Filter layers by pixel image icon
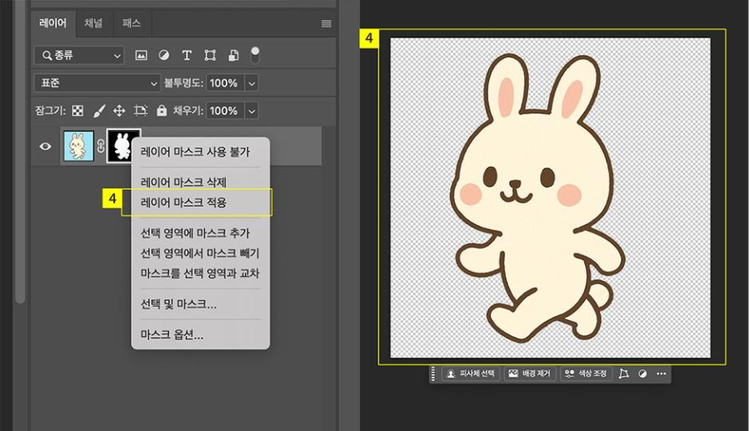 pyautogui.click(x=141, y=55)
